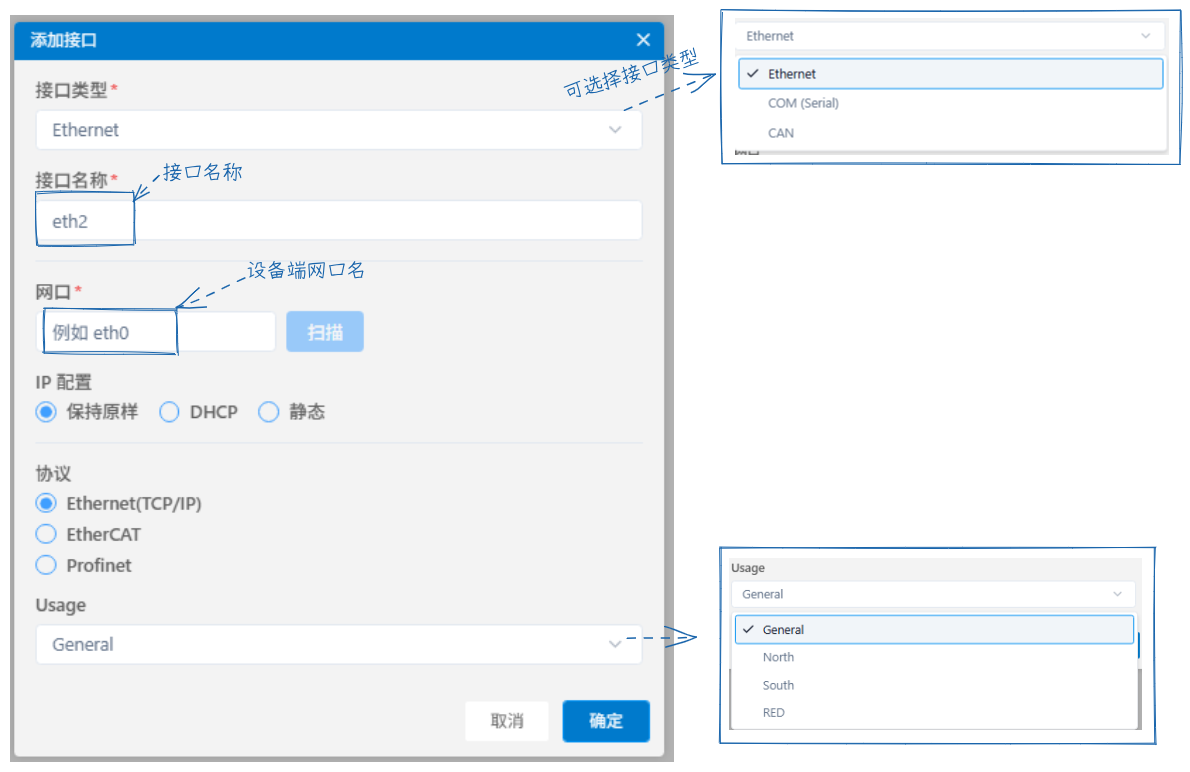Collapse the expanded General dropdown at bottom right

pyautogui.click(x=933, y=594)
